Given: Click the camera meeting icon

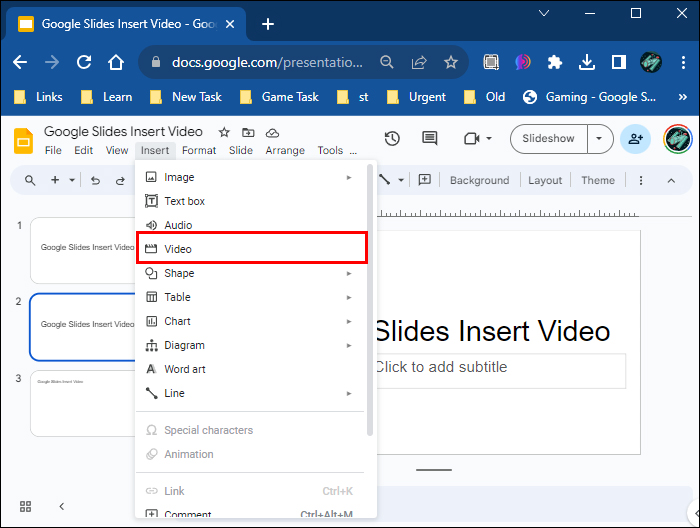Looking at the screenshot, I should click(474, 139).
